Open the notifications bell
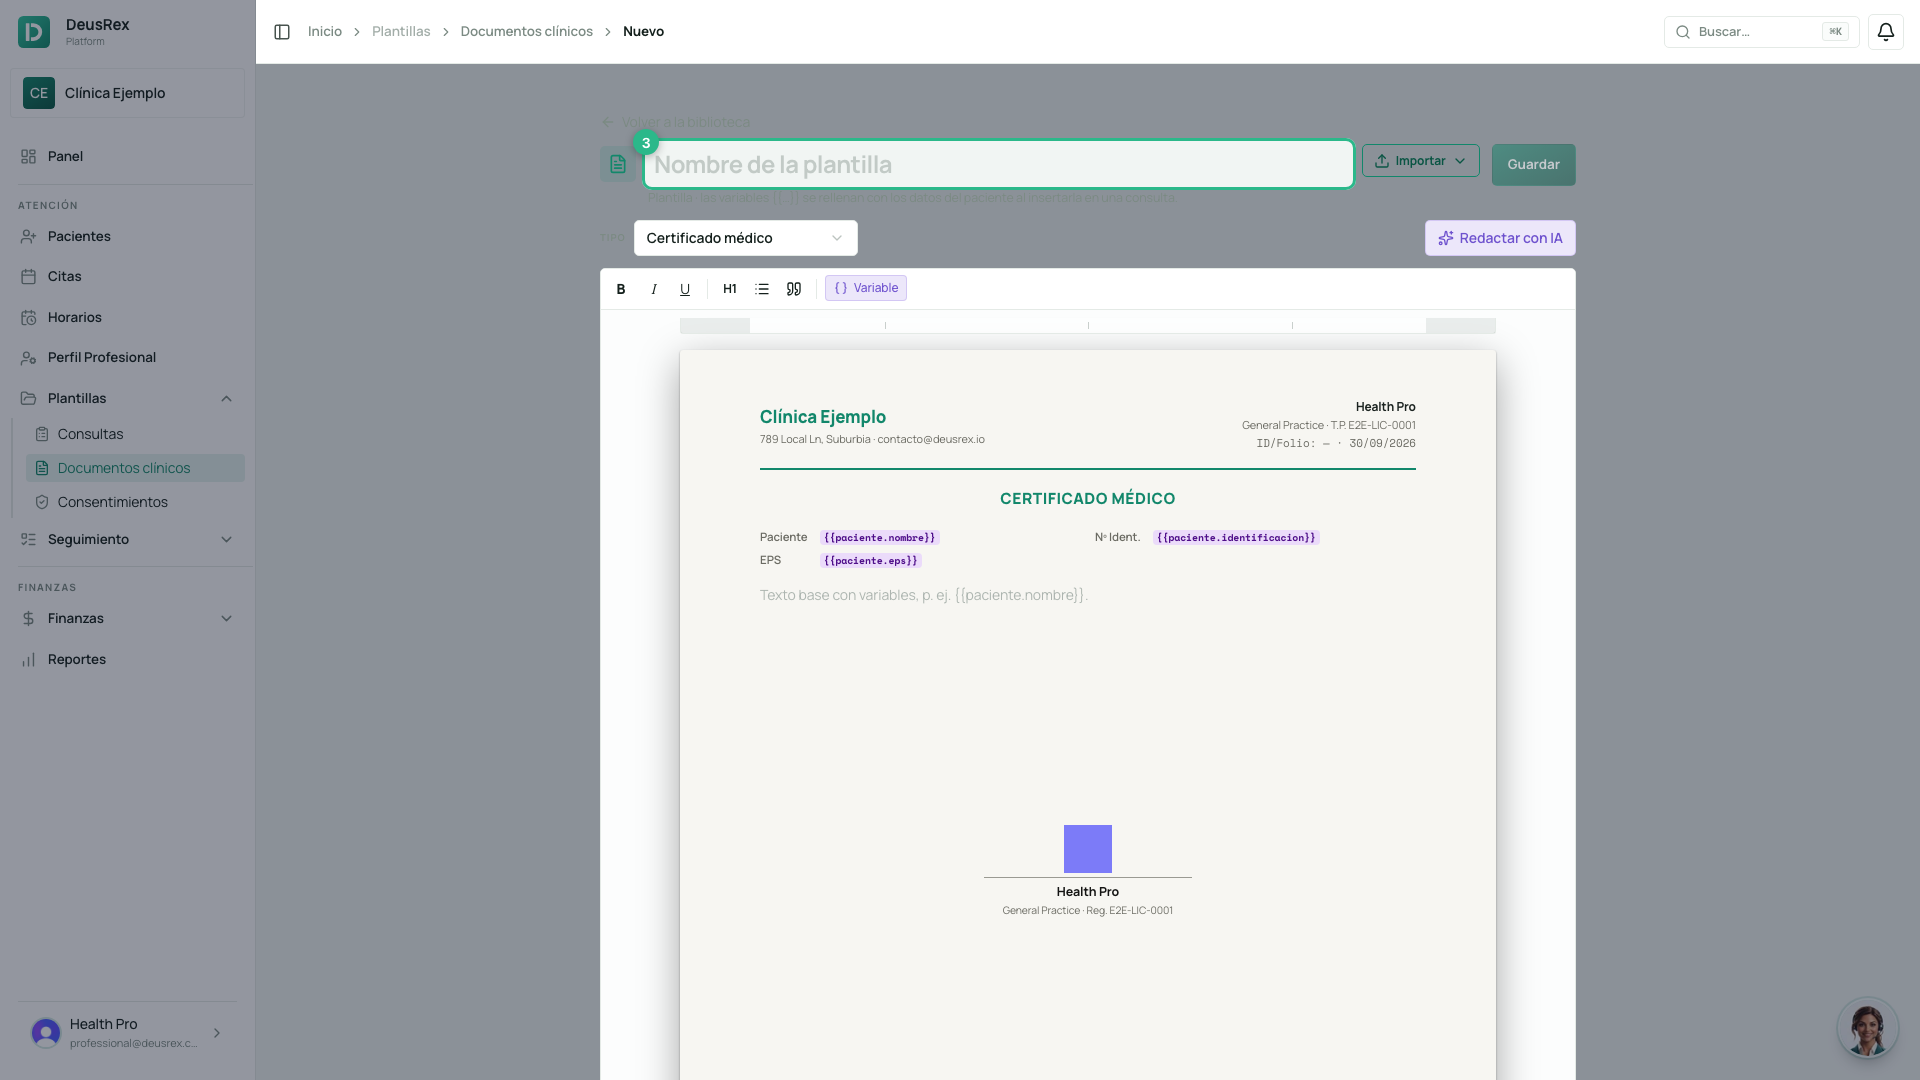 tap(1885, 32)
